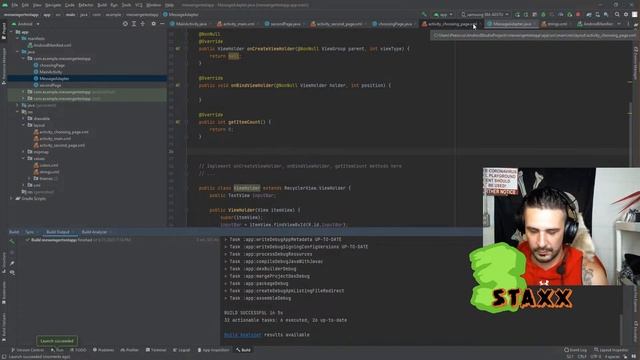This screenshot has height=360, width=640.
Task: Hide the Project panel with minimize icon
Action: pyautogui.click(x=162, y=24)
